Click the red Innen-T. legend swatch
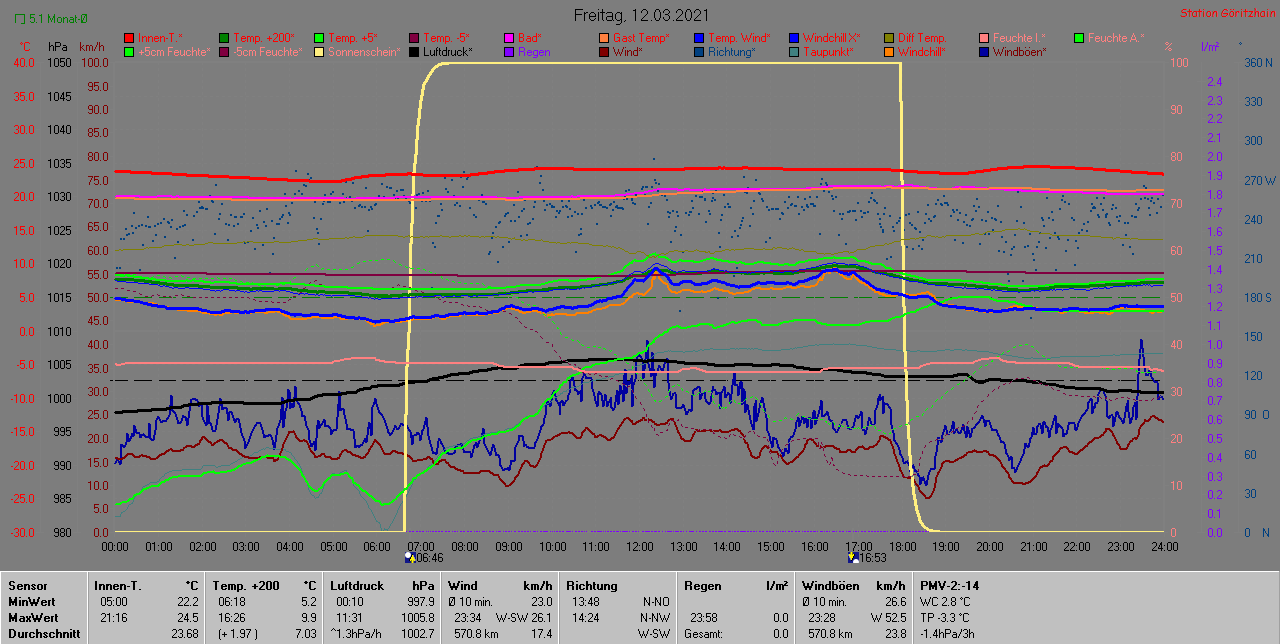This screenshot has width=1280, height=644. coord(129,37)
